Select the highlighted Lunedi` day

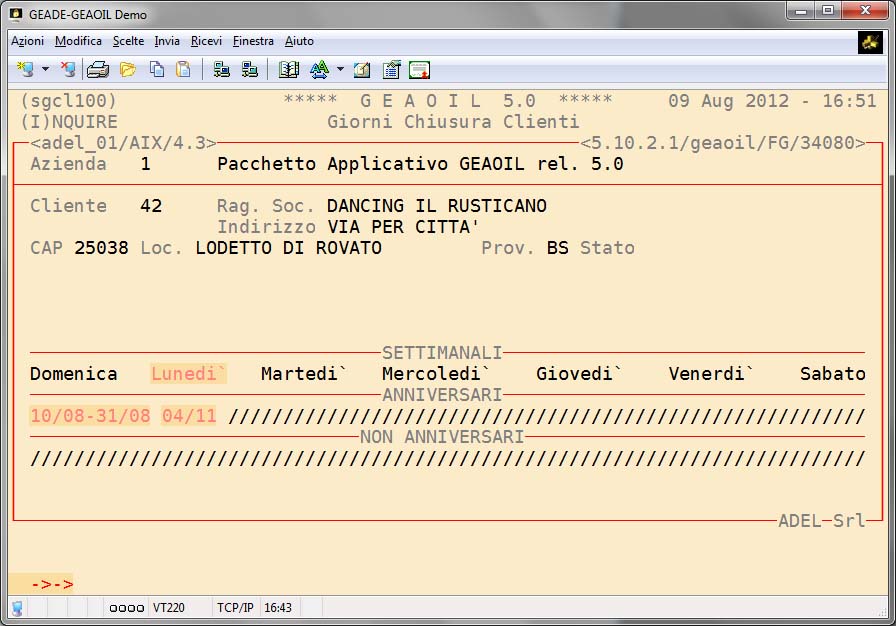point(189,374)
